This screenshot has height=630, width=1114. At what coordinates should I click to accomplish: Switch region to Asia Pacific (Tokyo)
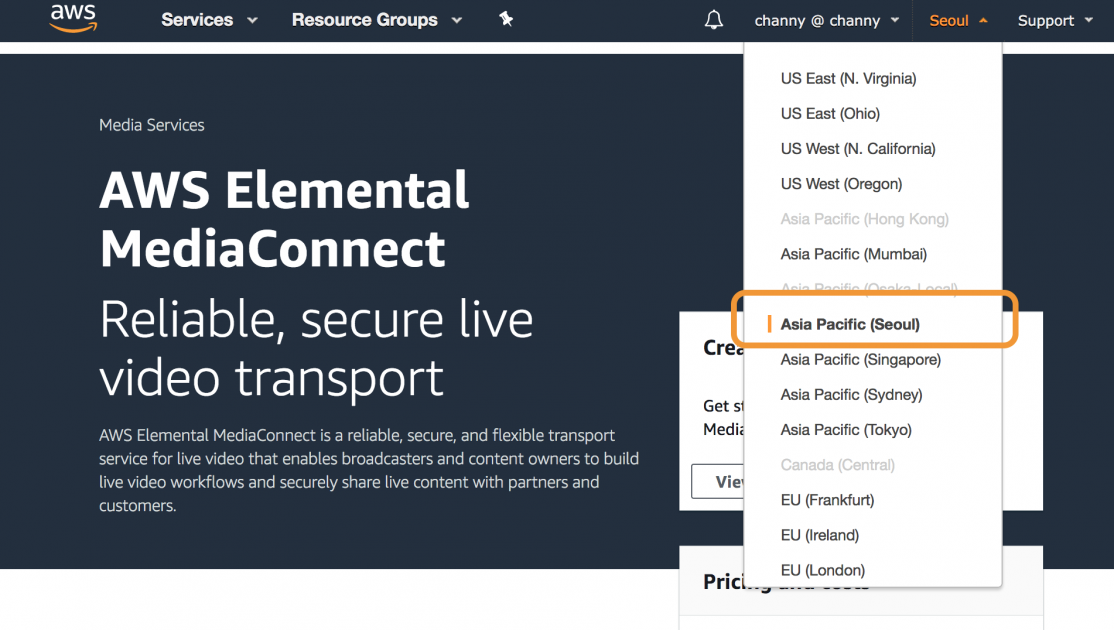click(x=845, y=429)
